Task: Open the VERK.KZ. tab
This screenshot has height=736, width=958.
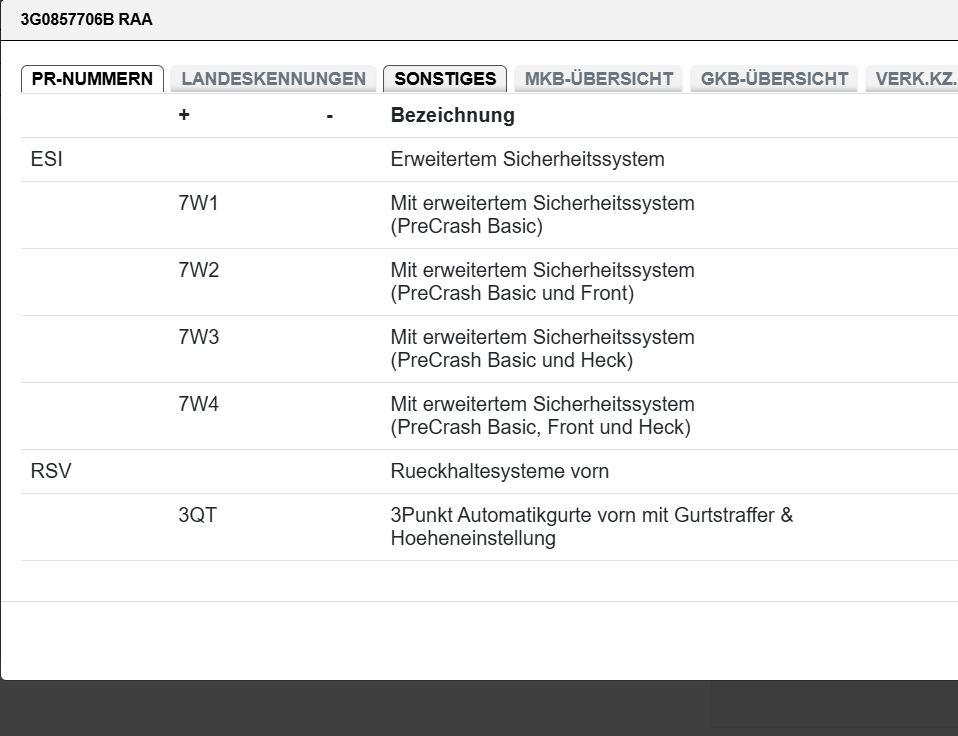Action: tap(914, 79)
